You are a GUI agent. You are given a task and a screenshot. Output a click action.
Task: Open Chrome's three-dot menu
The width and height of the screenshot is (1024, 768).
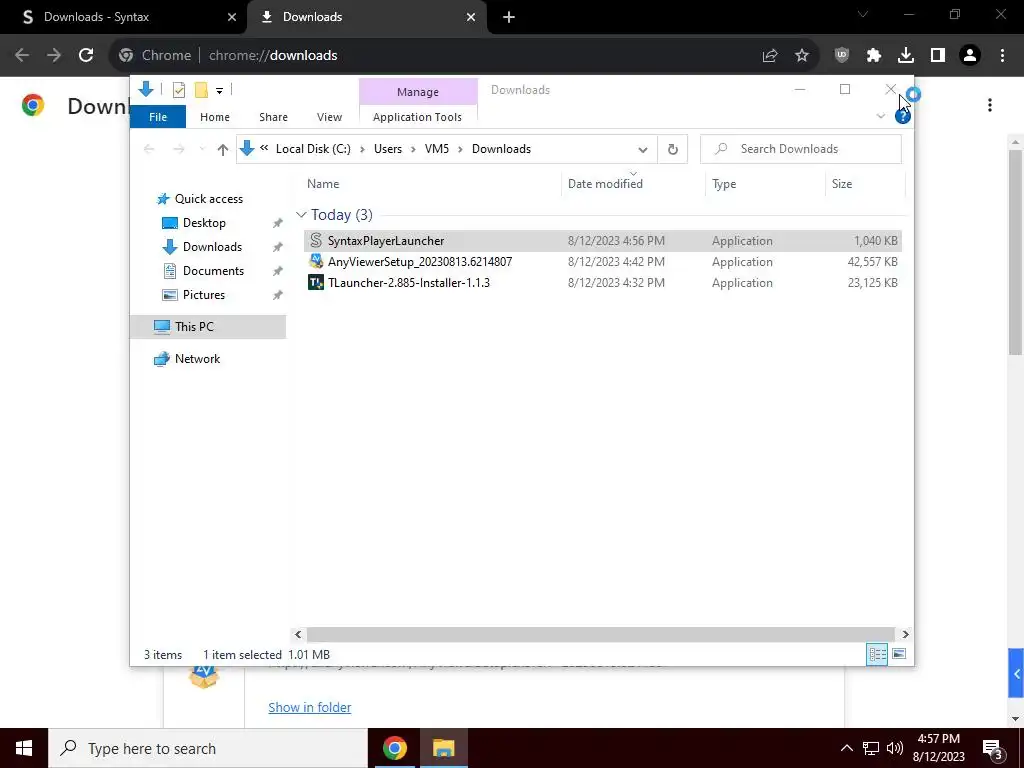tap(1002, 56)
